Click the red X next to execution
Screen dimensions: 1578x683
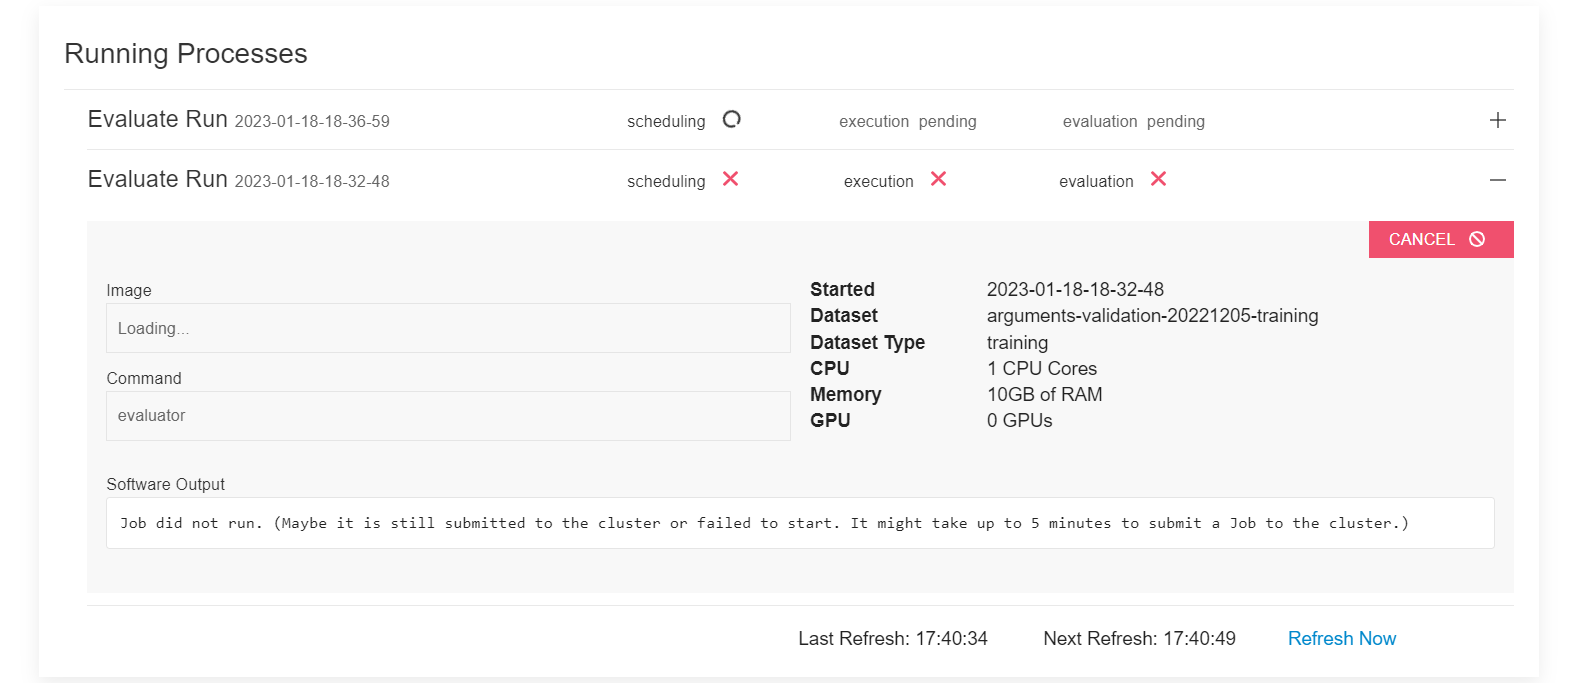pyautogui.click(x=938, y=179)
